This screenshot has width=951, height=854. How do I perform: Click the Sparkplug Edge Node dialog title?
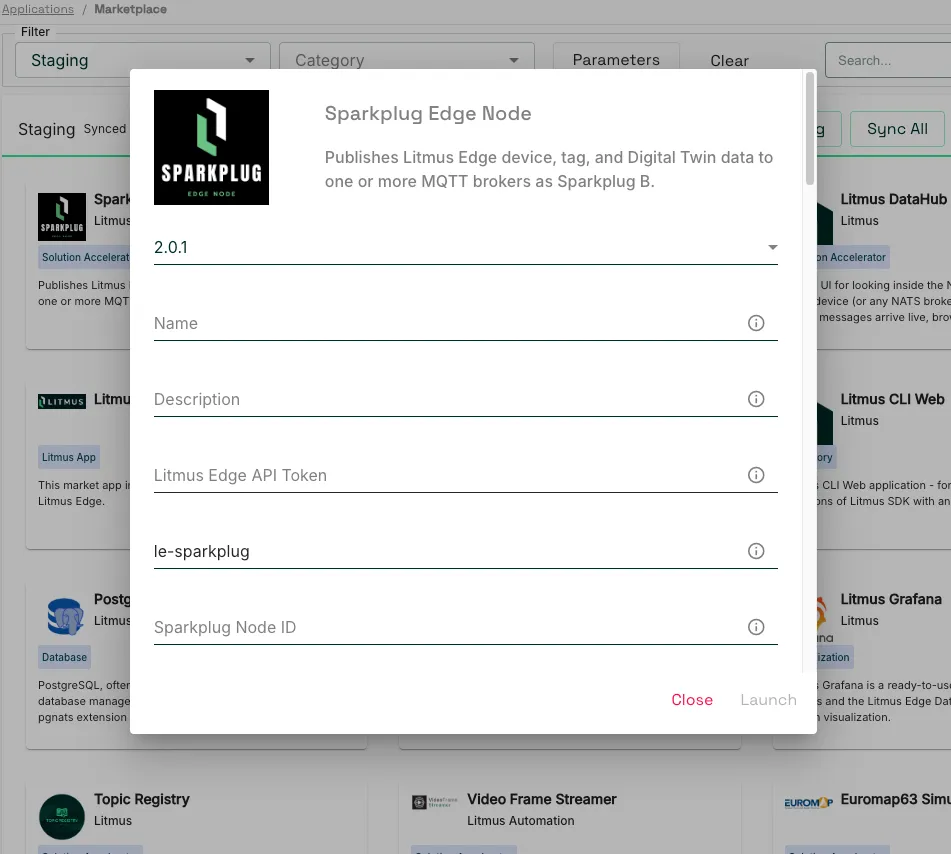[x=428, y=113]
